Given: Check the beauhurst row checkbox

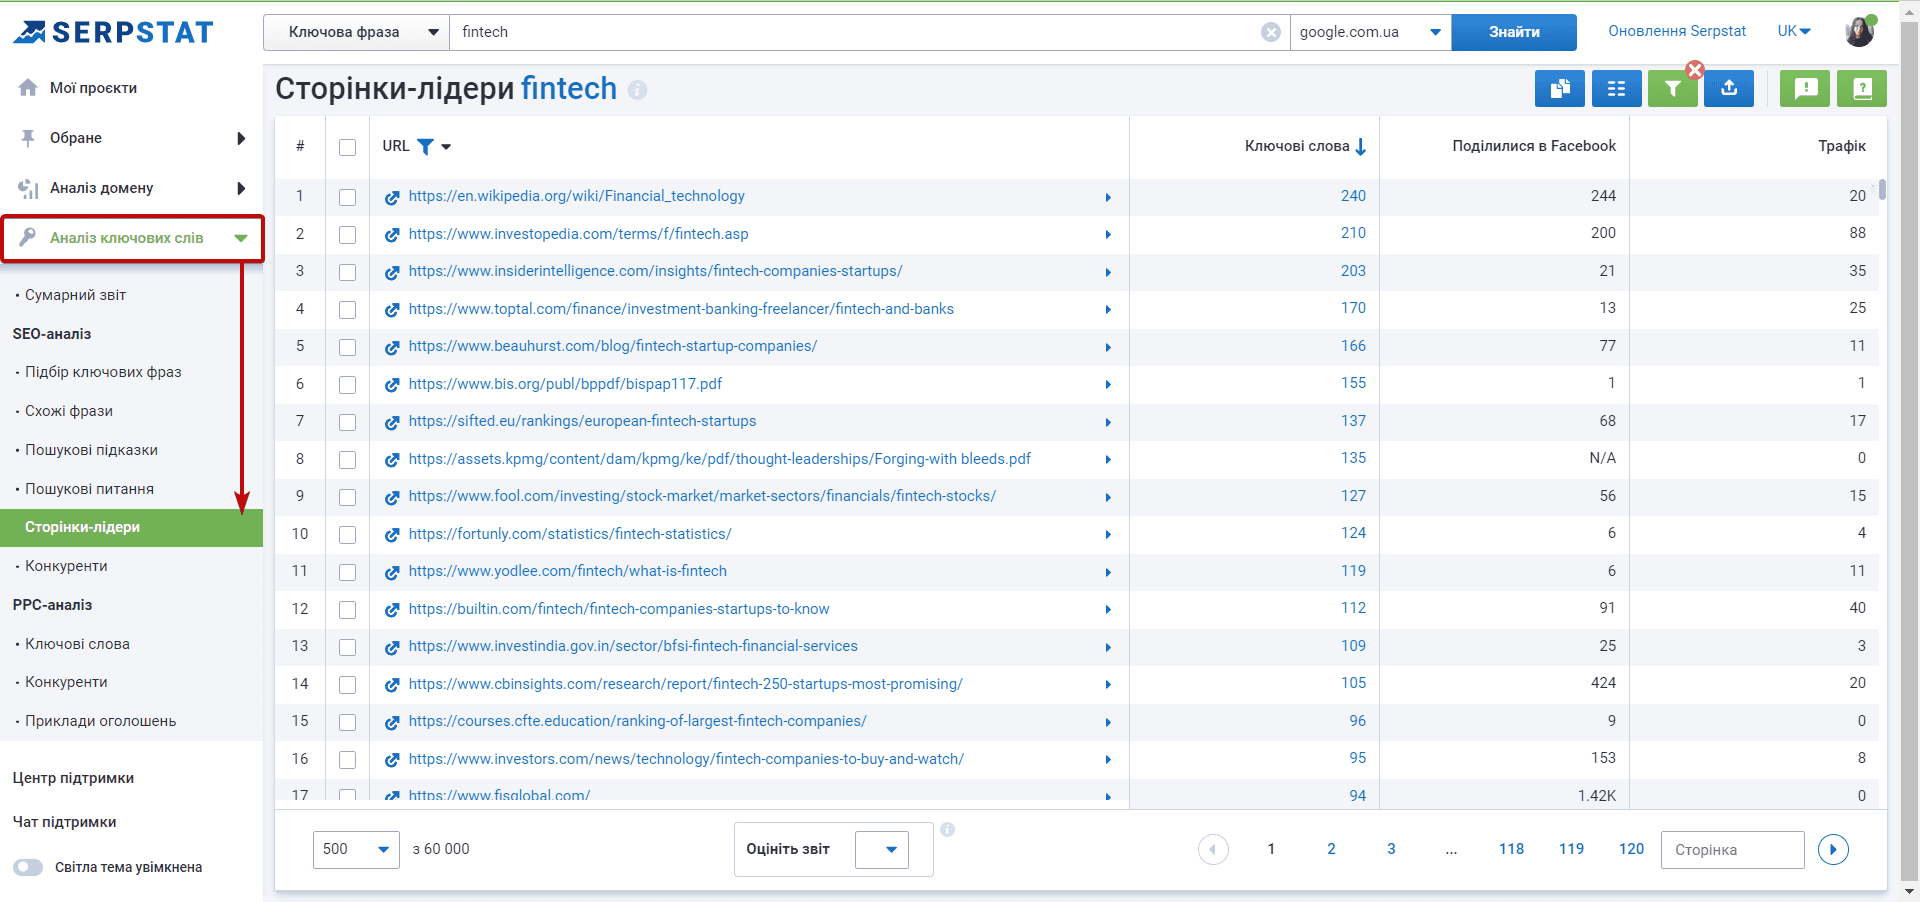Looking at the screenshot, I should coord(347,347).
